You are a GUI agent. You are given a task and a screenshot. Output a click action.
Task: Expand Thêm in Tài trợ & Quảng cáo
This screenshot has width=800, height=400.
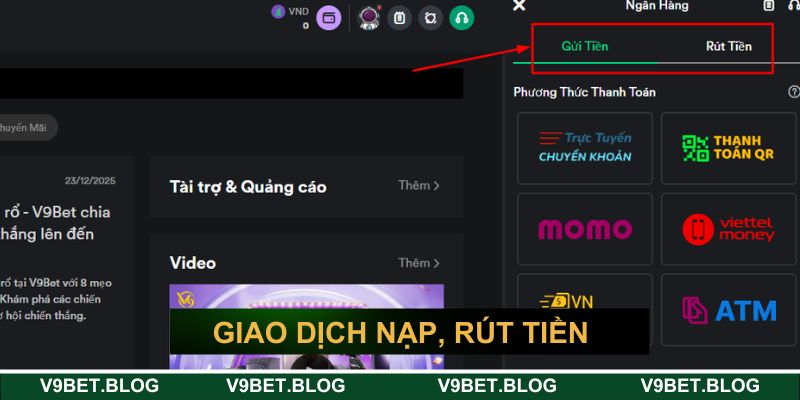419,186
